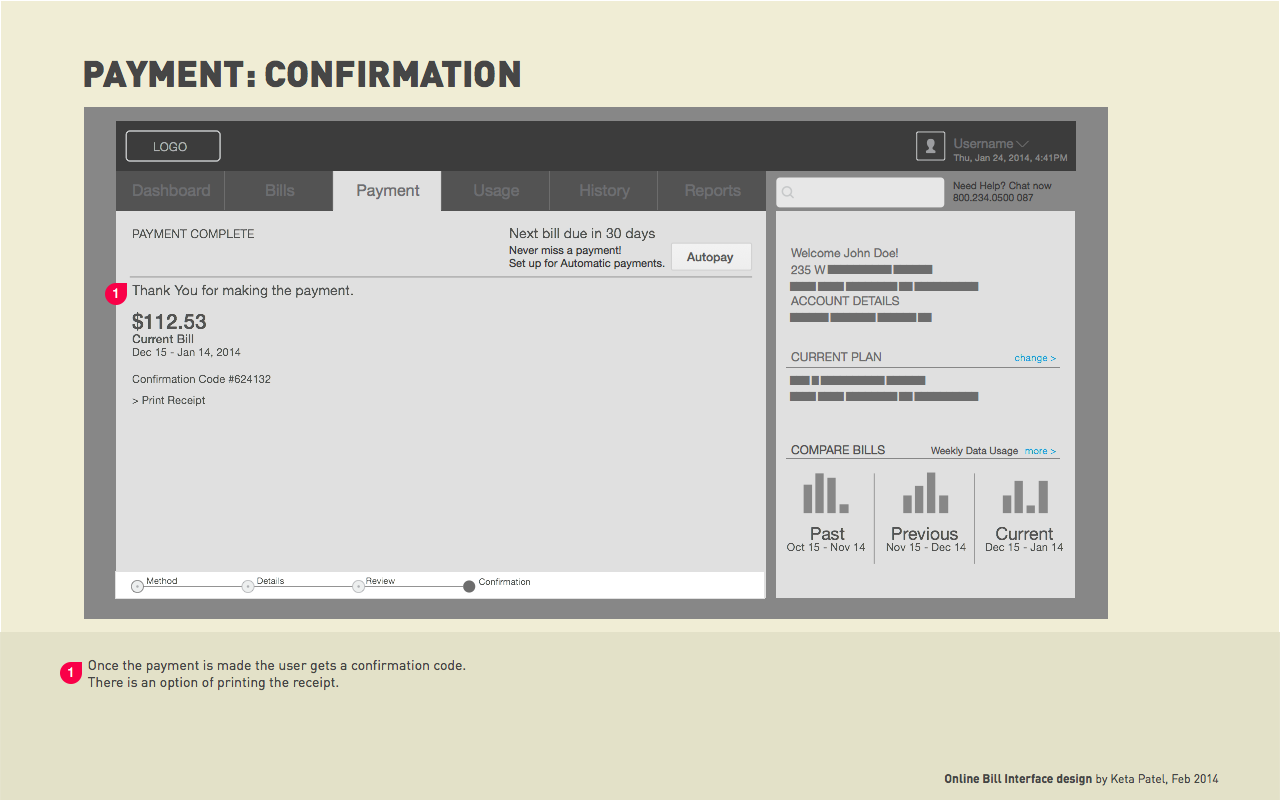
Task: Expand the Username dropdown arrow
Action: pos(1022,144)
